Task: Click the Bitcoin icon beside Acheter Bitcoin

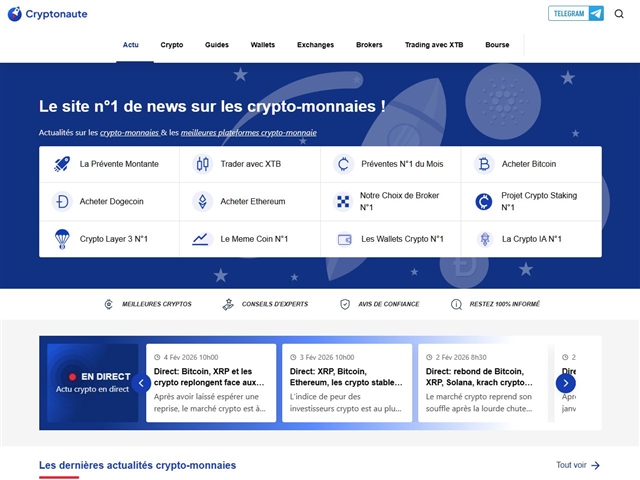Action: coord(484,164)
